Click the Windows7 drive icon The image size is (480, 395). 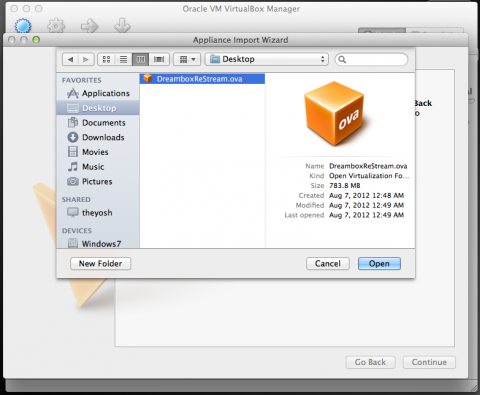(73, 244)
